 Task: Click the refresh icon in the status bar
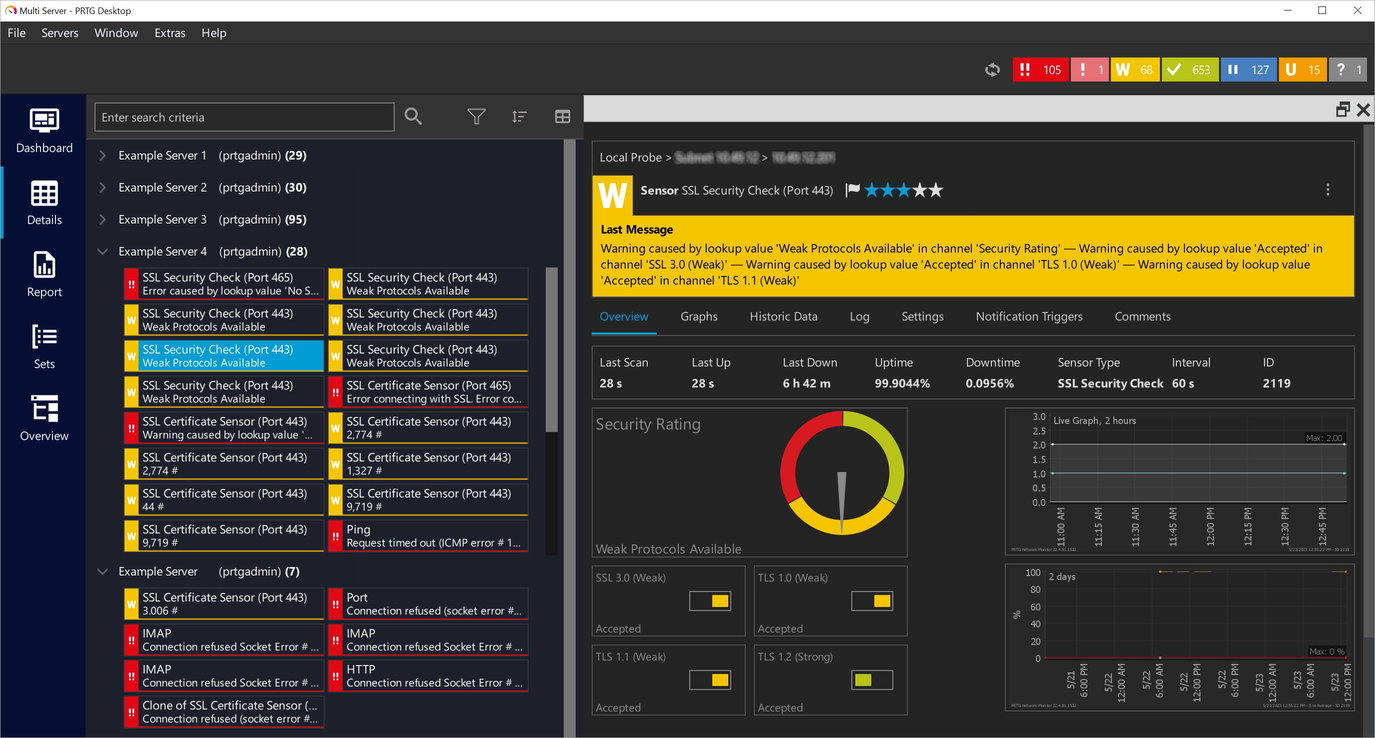pyautogui.click(x=992, y=69)
